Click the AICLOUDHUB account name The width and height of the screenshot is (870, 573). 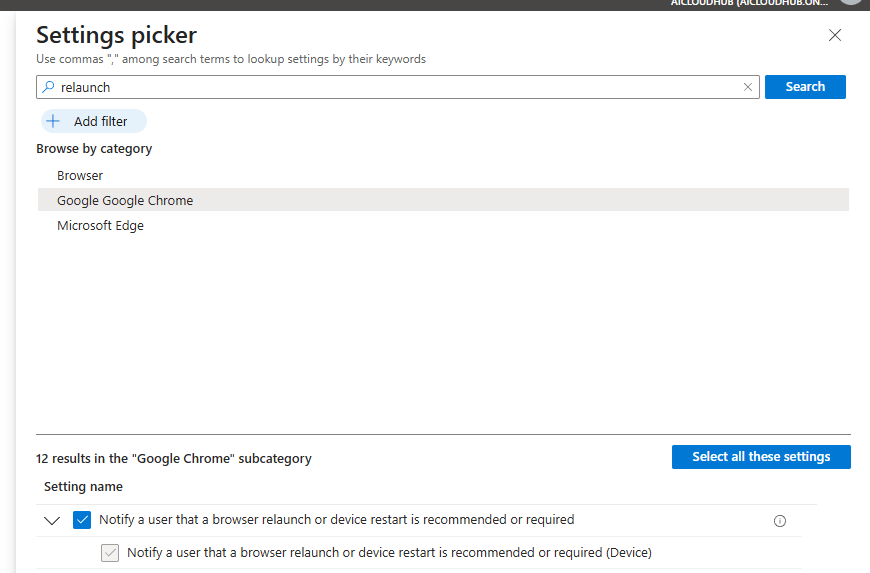tap(750, 3)
